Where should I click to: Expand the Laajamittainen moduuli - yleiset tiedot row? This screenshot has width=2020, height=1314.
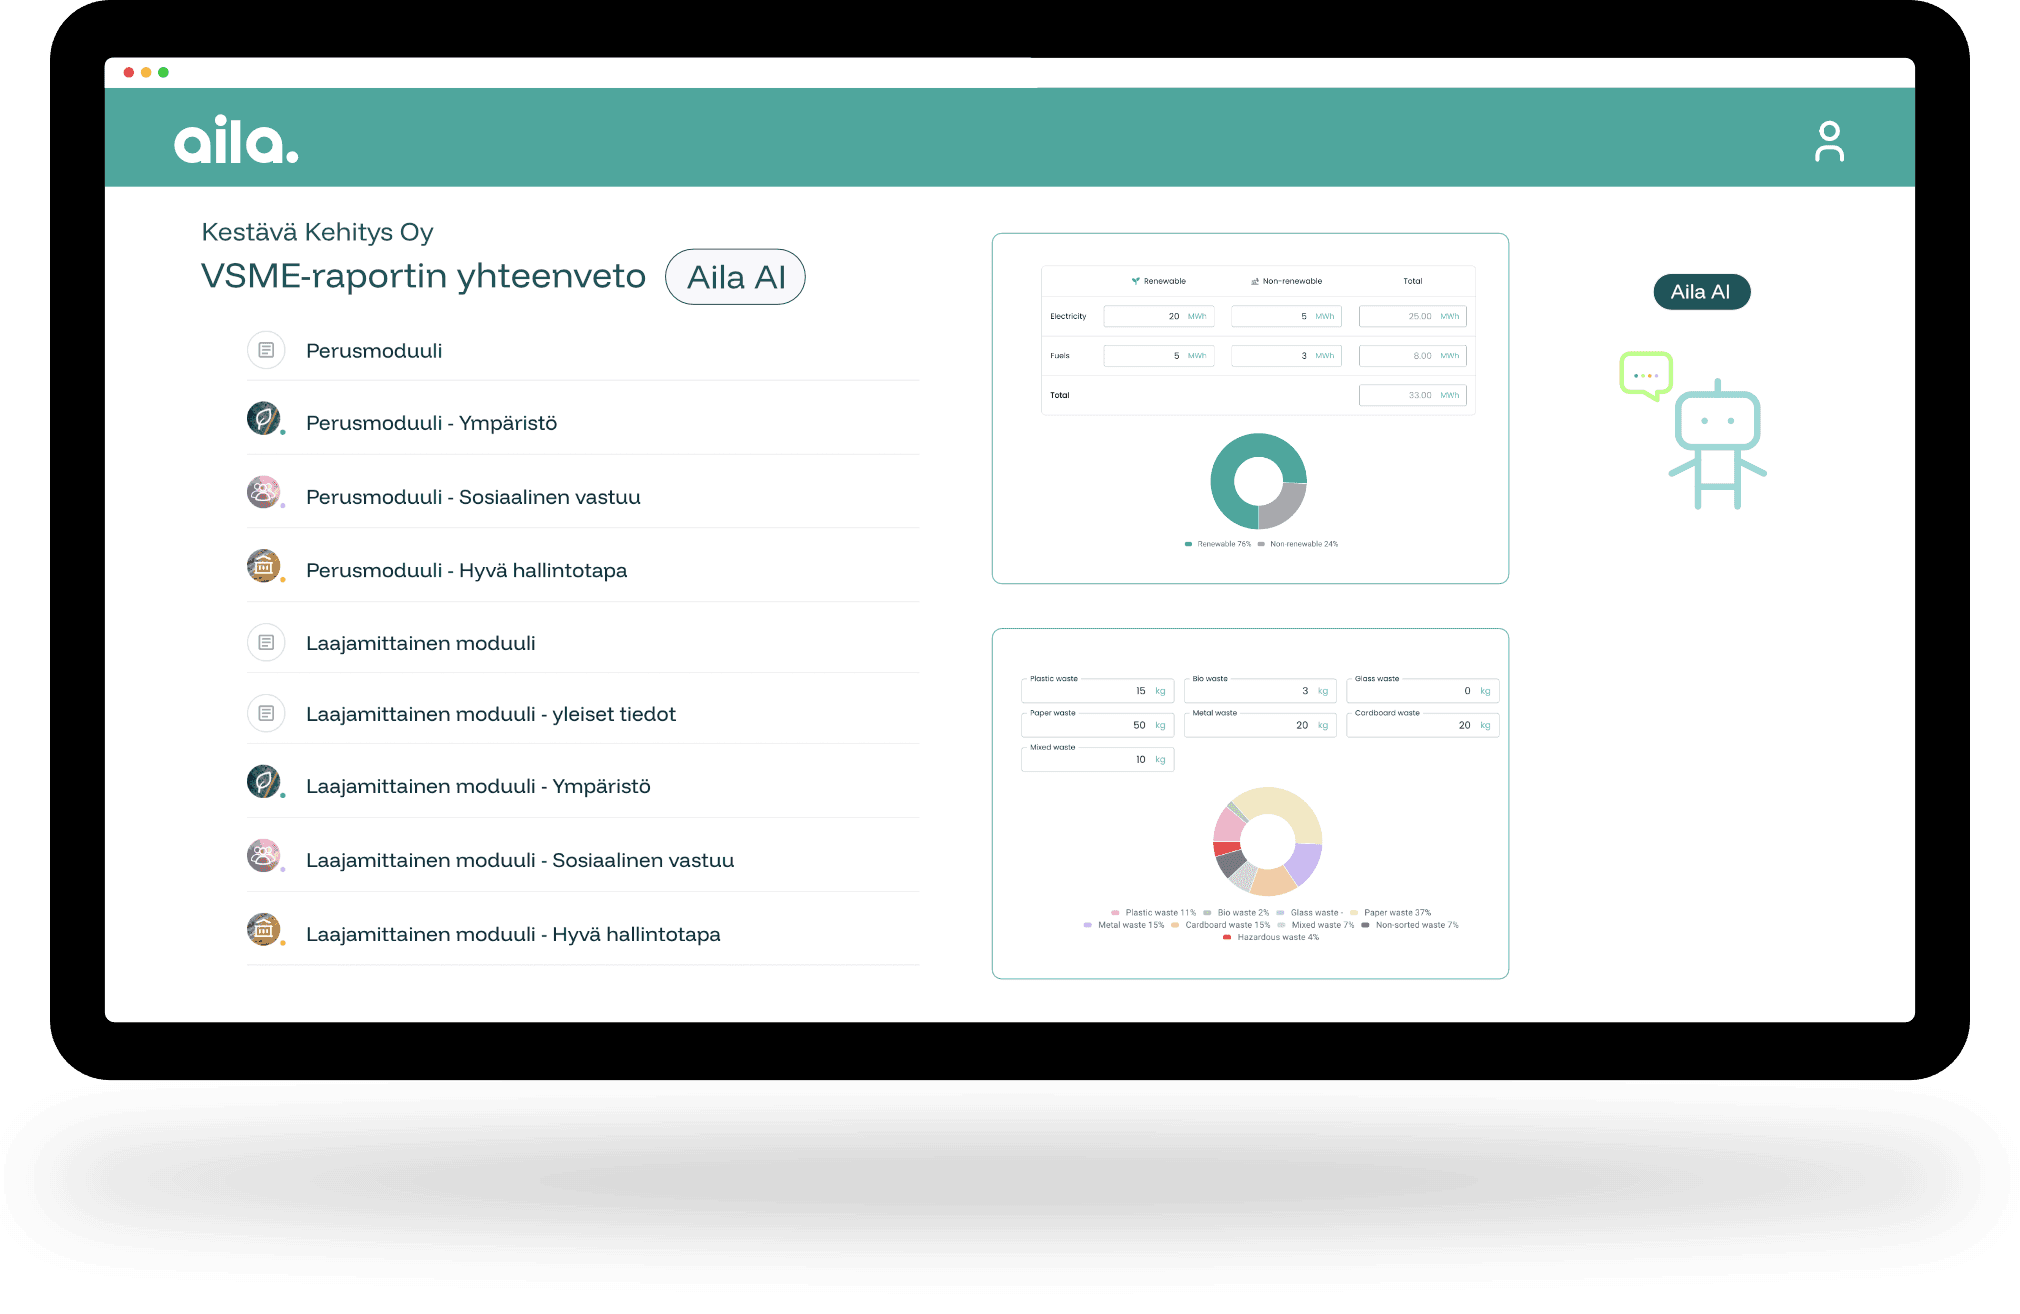coord(491,713)
